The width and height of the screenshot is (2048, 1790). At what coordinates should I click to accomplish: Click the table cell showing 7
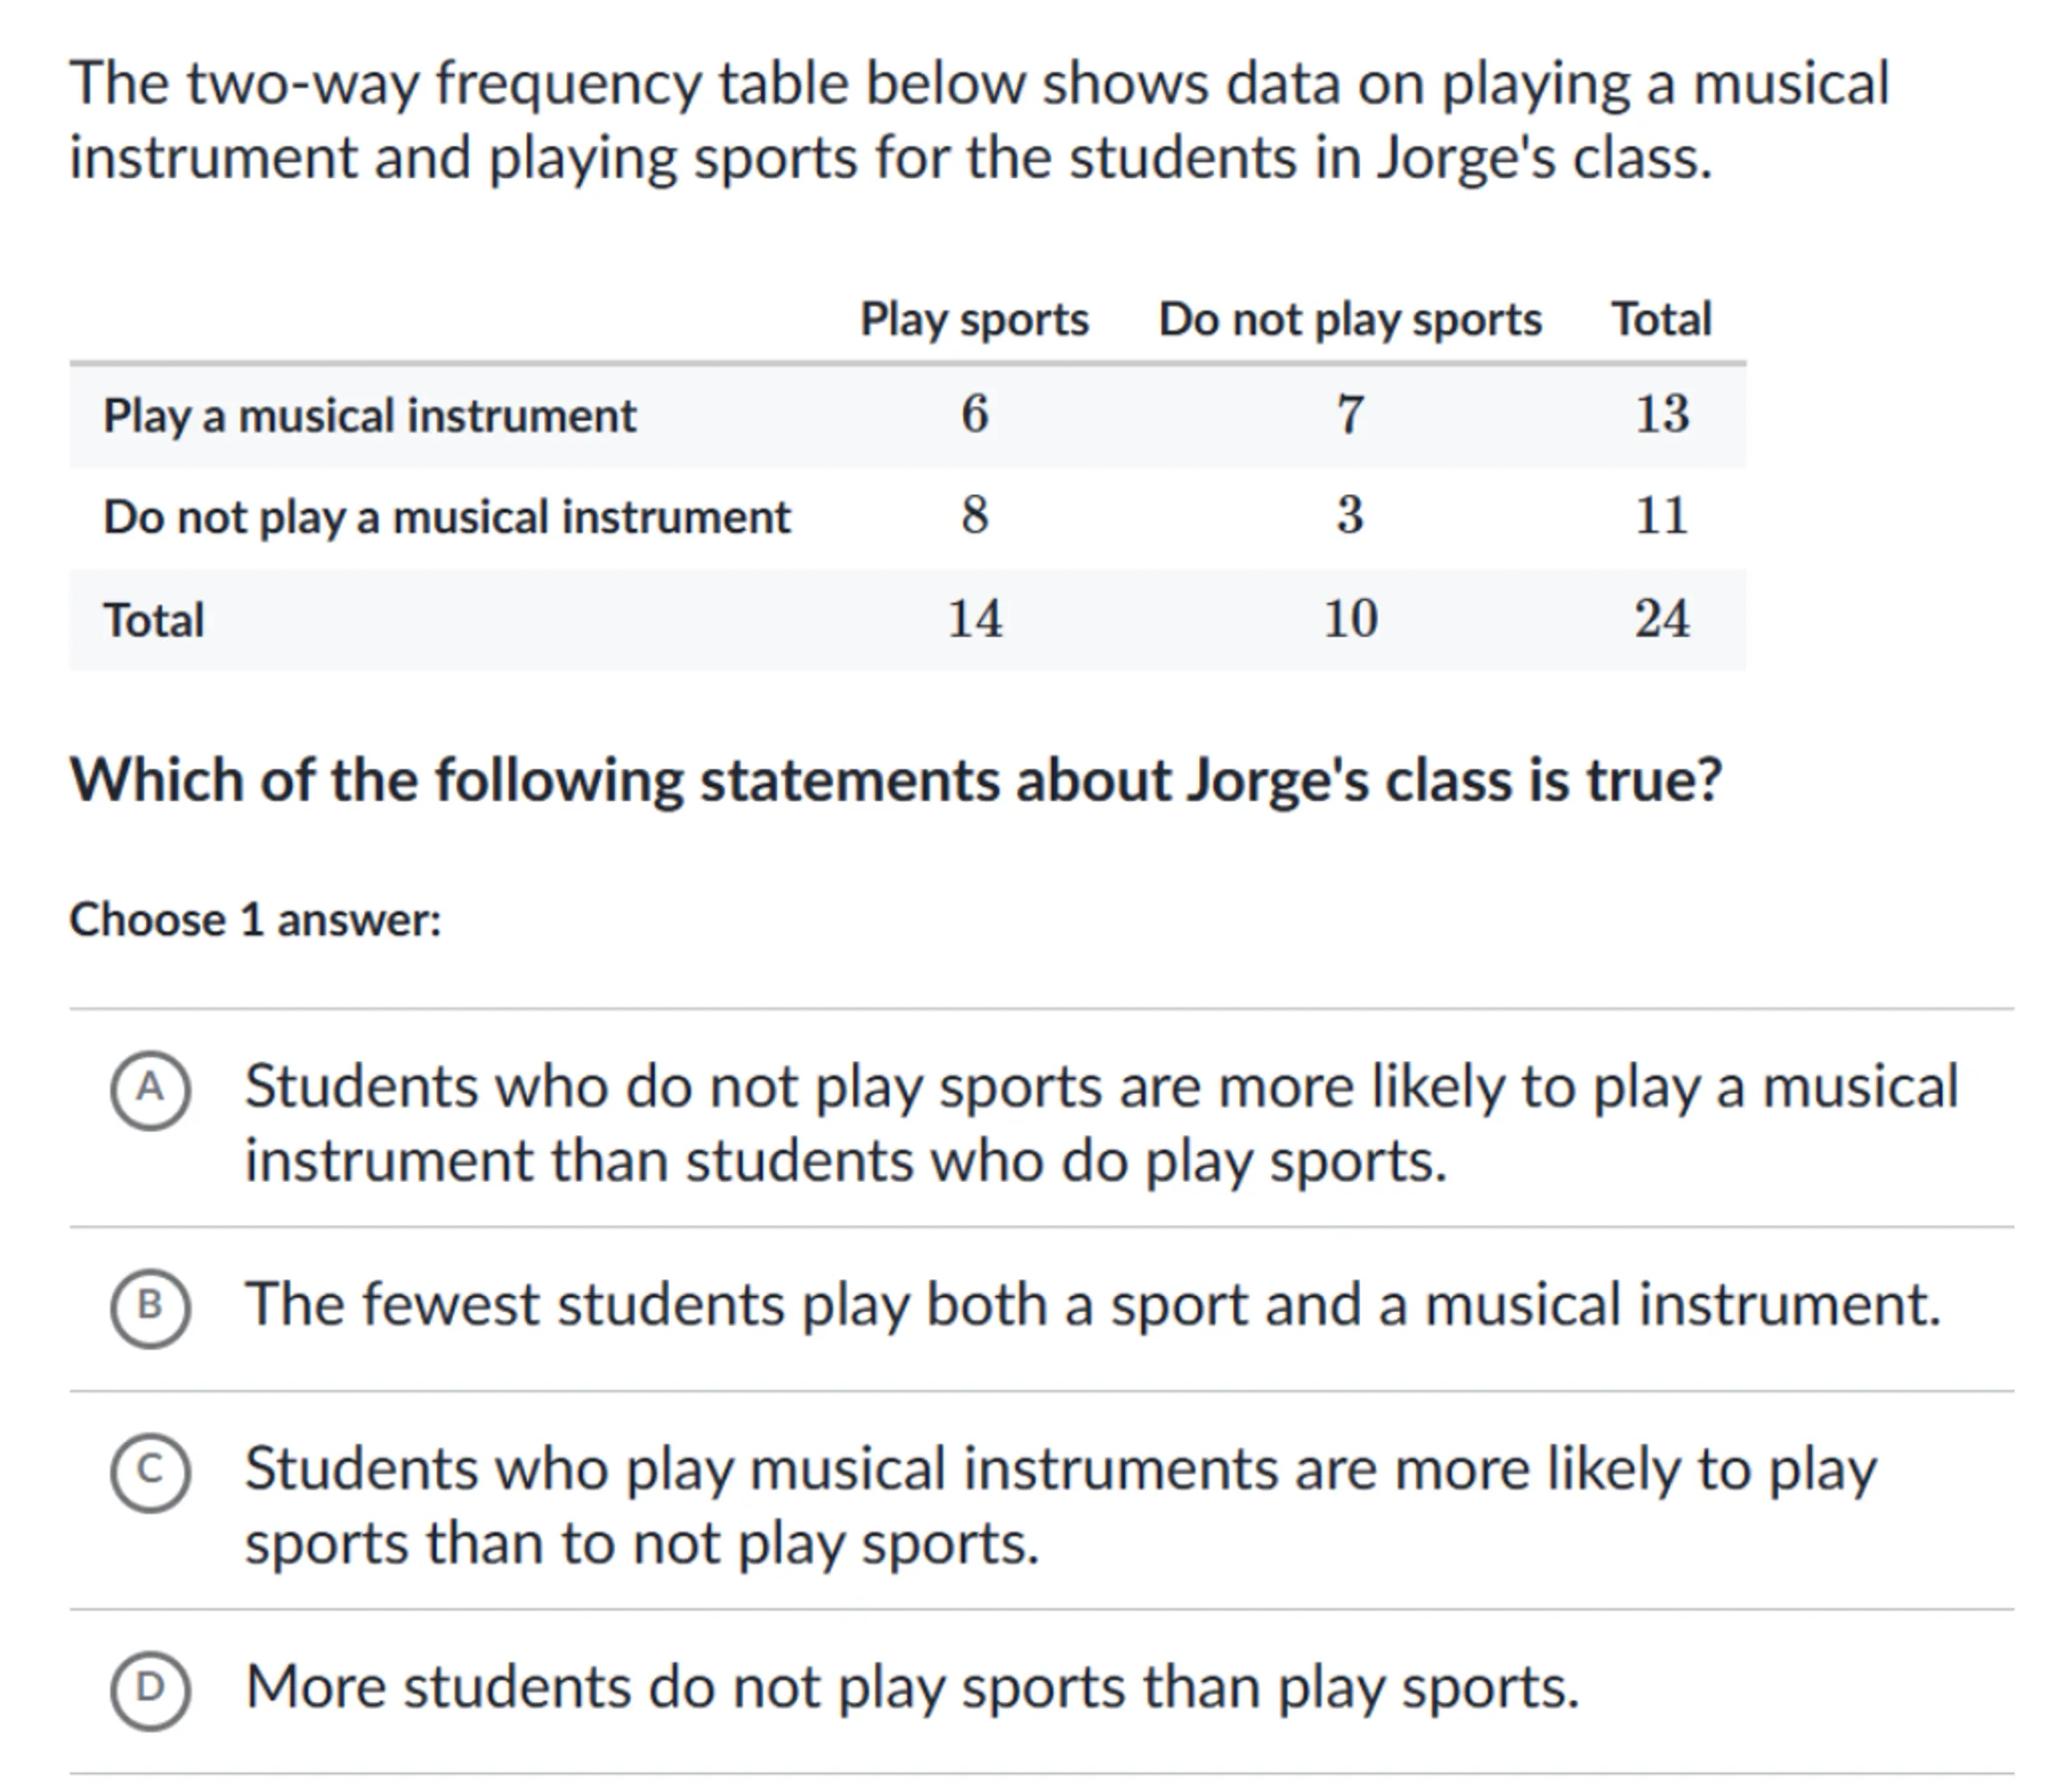[x=1350, y=414]
